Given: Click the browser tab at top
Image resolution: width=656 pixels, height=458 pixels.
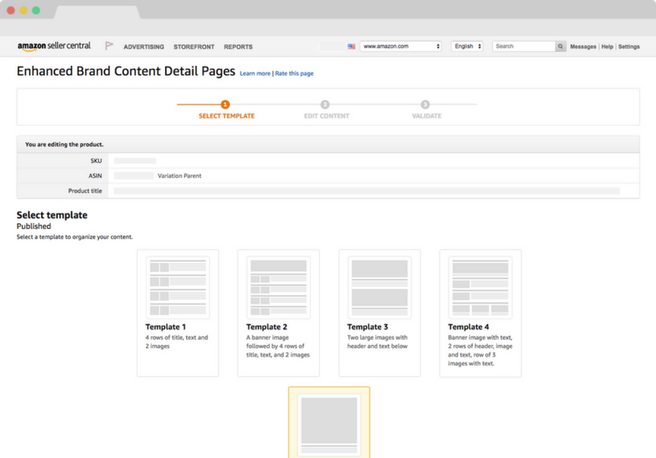Looking at the screenshot, I should (x=97, y=12).
